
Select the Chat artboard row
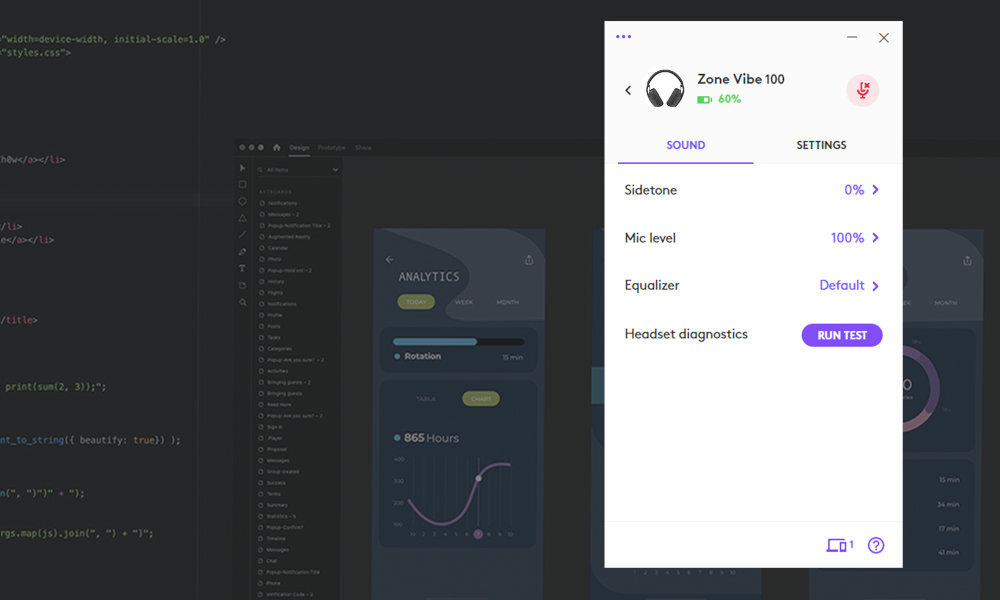(268, 561)
